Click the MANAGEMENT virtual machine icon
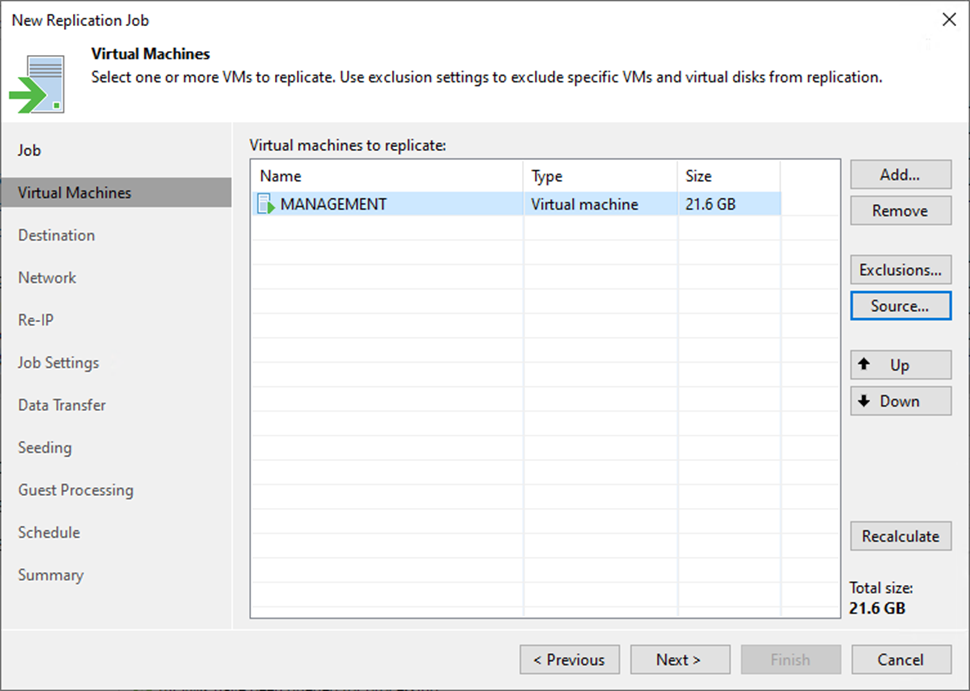The width and height of the screenshot is (970, 691). 266,204
